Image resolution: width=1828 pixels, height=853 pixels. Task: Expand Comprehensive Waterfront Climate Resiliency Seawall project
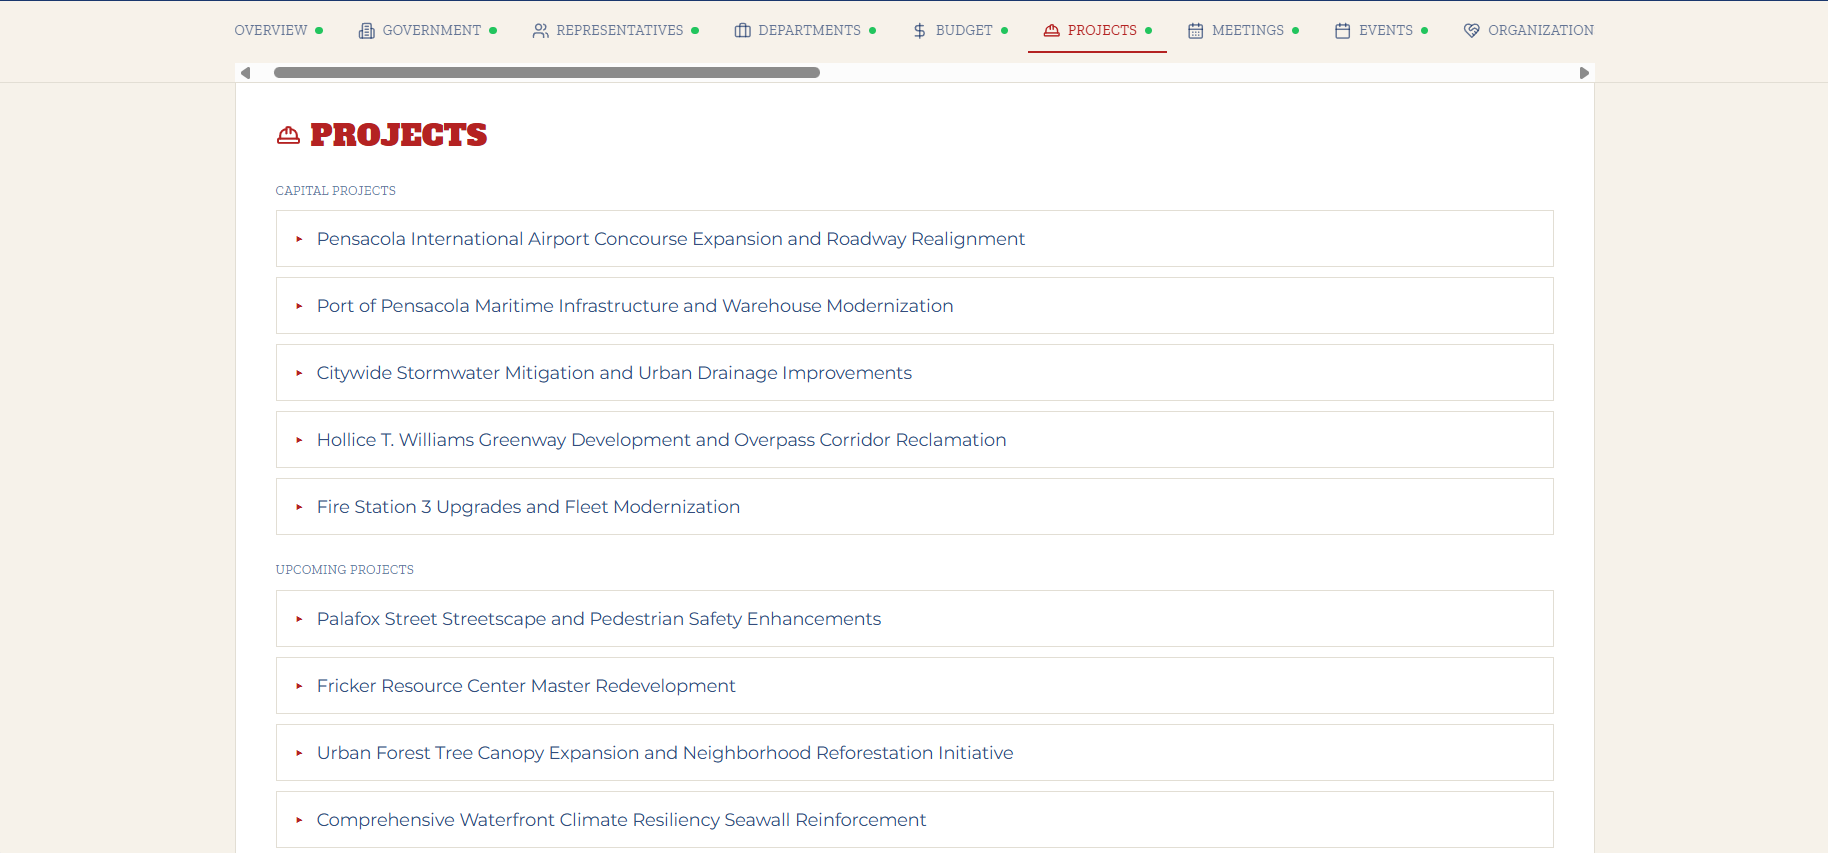pos(914,820)
